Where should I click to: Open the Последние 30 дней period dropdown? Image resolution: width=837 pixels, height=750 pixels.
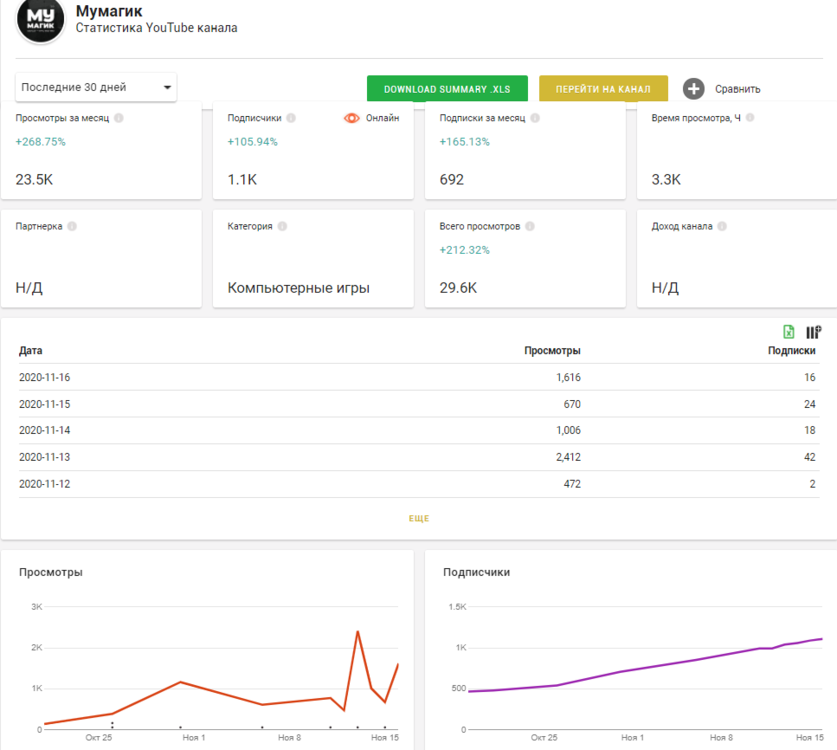96,88
